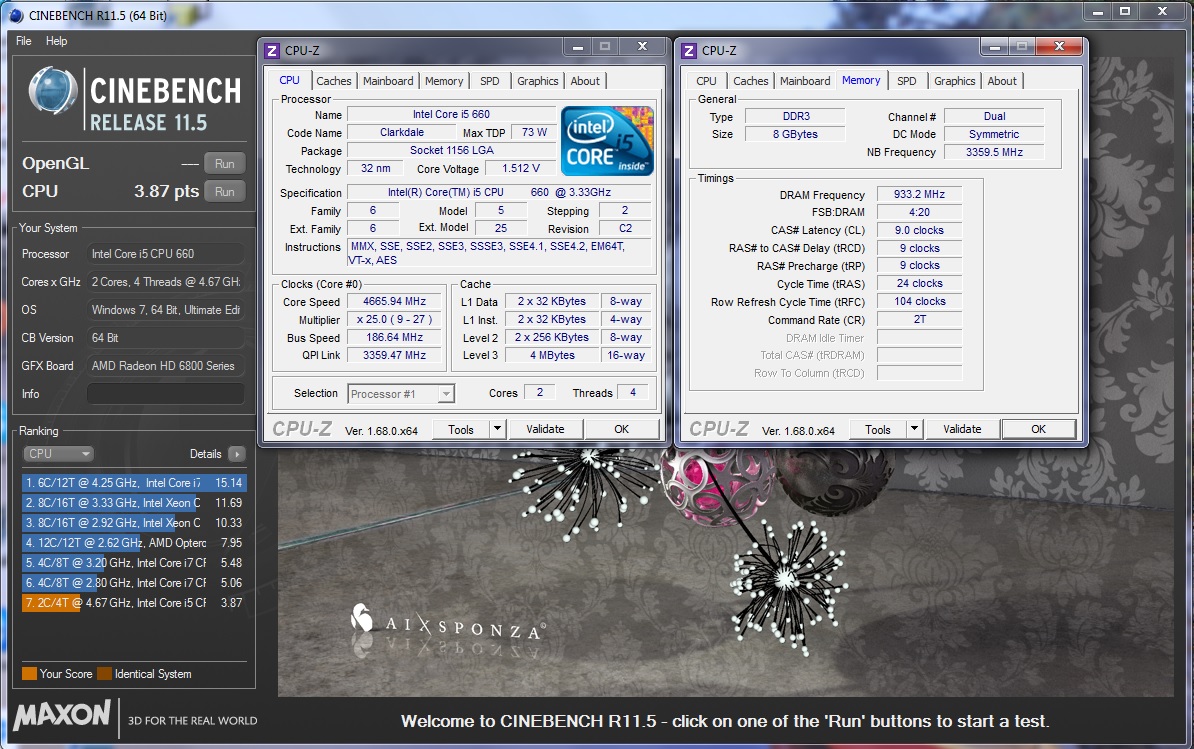This screenshot has width=1194, height=749.
Task: Click the Core Speed value 4665.94 MHz
Action: coord(394,301)
